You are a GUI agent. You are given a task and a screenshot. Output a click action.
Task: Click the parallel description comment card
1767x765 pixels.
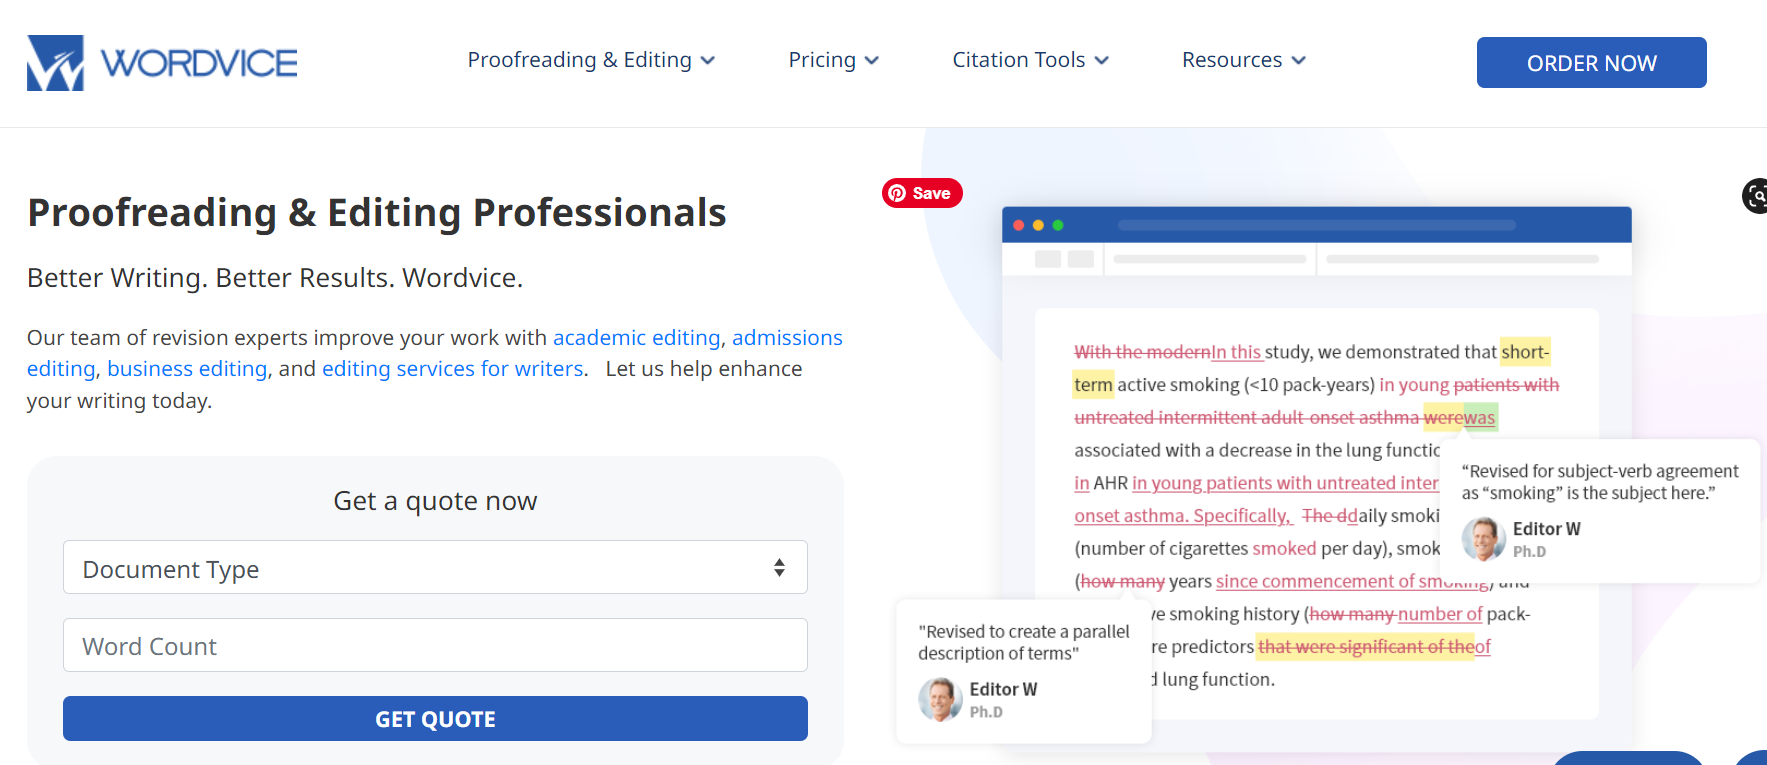click(1024, 671)
